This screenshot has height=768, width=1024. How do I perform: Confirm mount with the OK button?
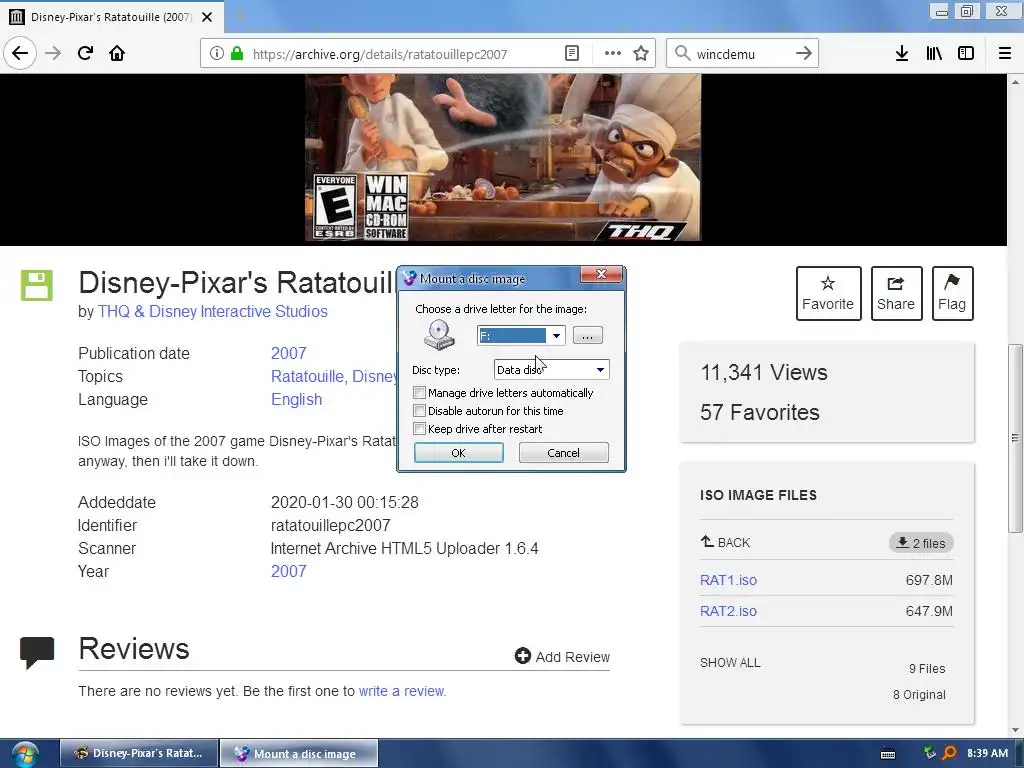pos(458,453)
